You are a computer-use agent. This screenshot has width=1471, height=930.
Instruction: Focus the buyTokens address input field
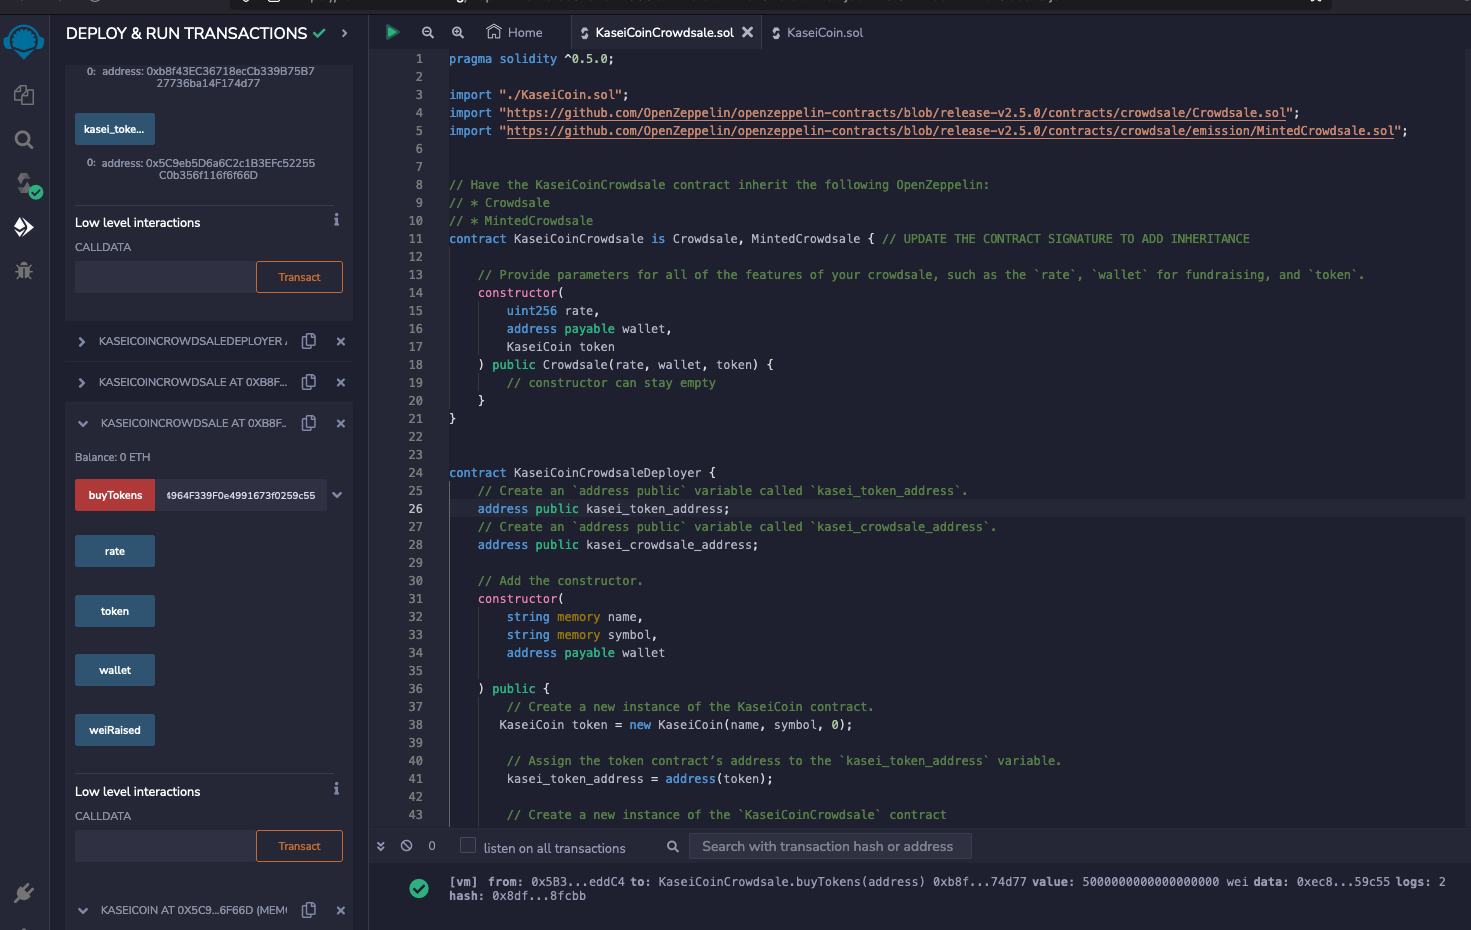pyautogui.click(x=241, y=495)
